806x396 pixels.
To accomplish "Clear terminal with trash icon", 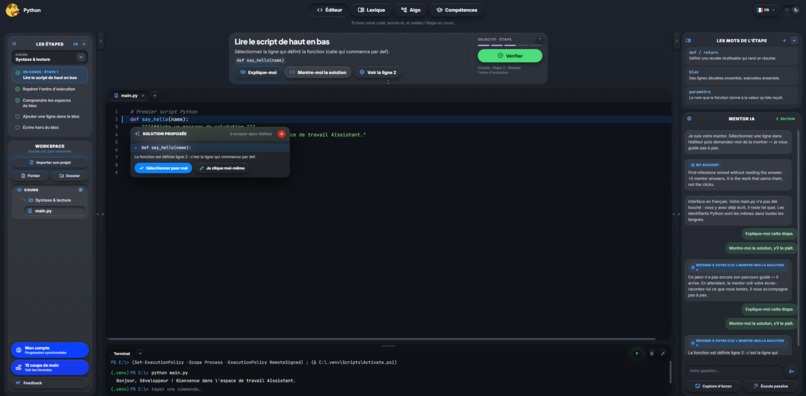I will pos(652,353).
